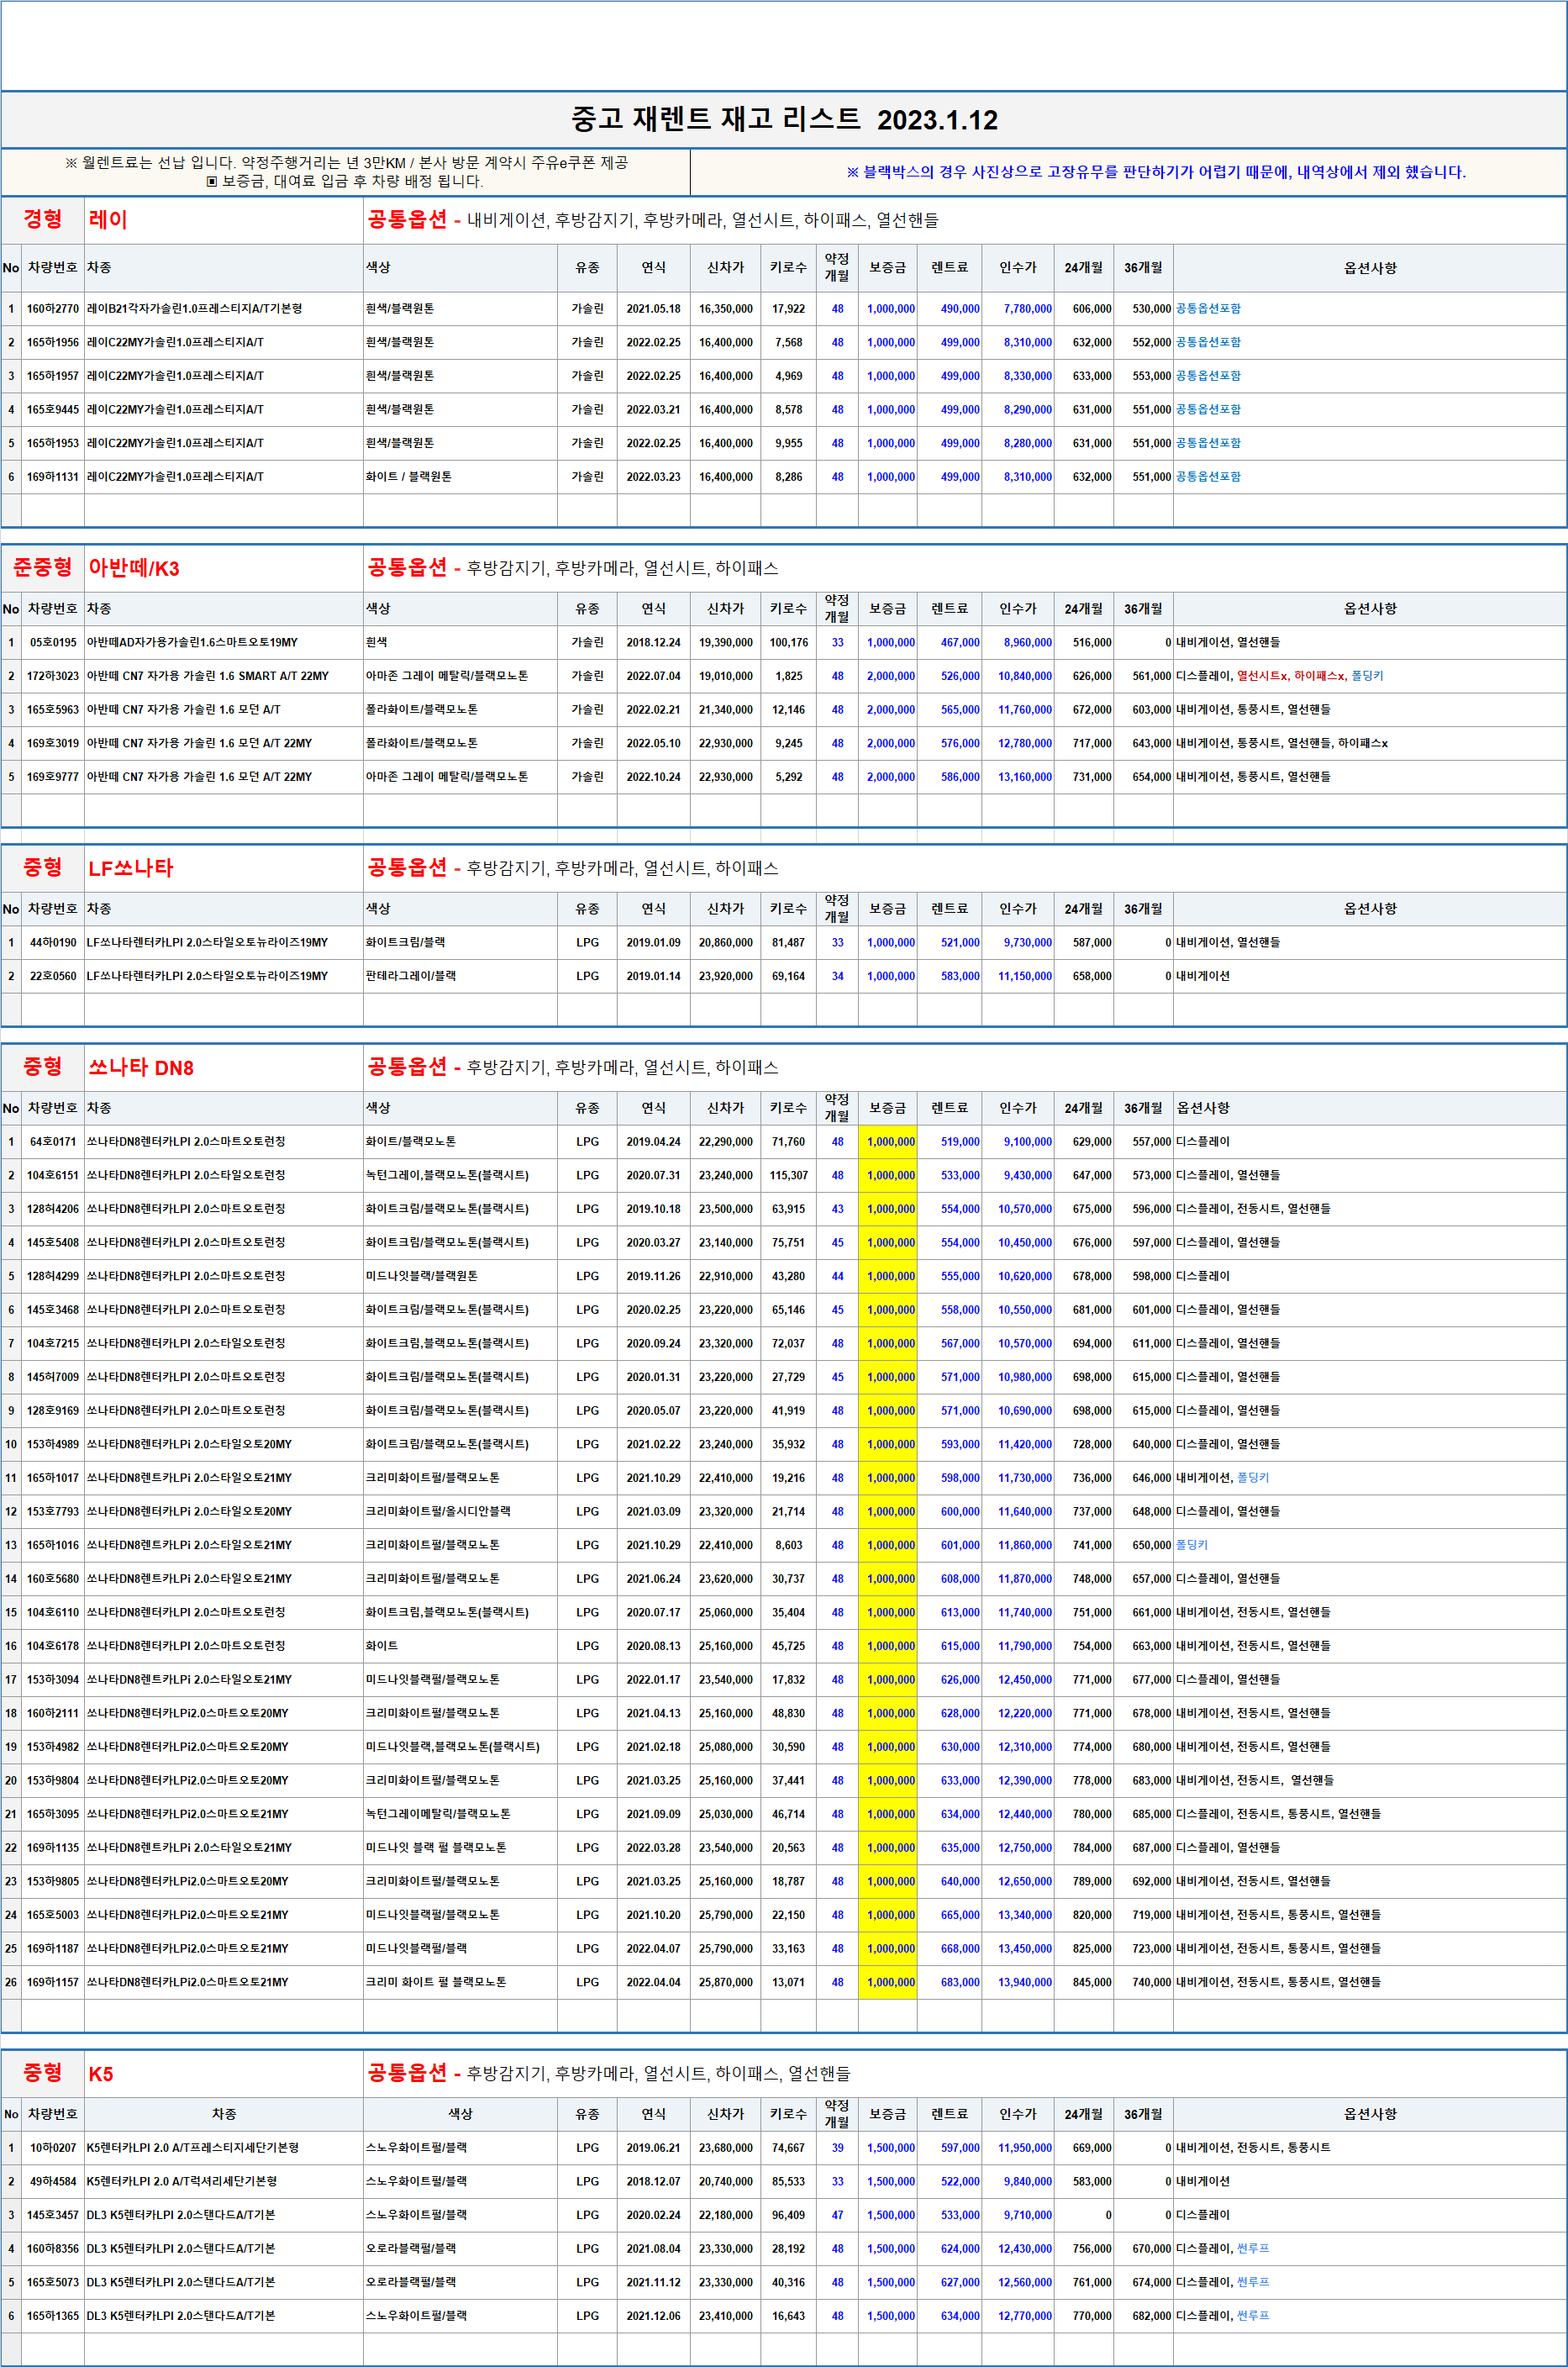Image resolution: width=1568 pixels, height=2367 pixels.
Task: Click new car price 21,340,000
Action: point(726,710)
